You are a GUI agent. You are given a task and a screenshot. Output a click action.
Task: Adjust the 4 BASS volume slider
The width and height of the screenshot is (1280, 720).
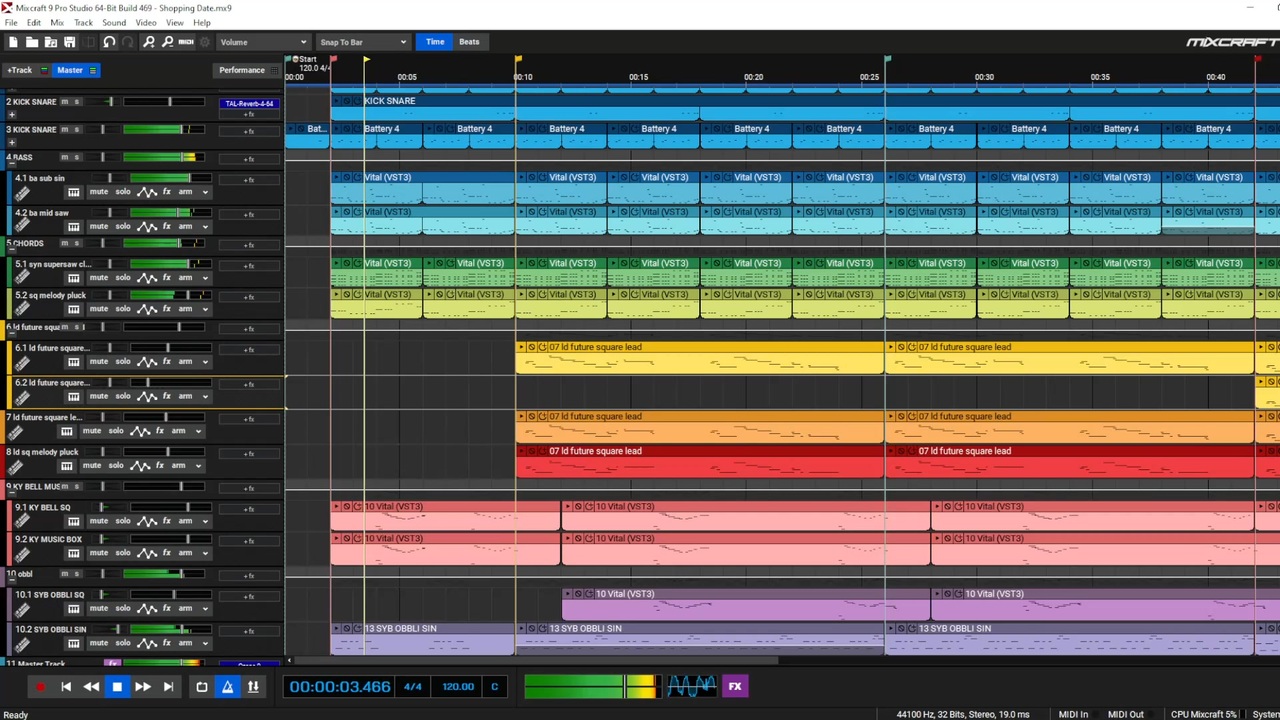point(163,158)
